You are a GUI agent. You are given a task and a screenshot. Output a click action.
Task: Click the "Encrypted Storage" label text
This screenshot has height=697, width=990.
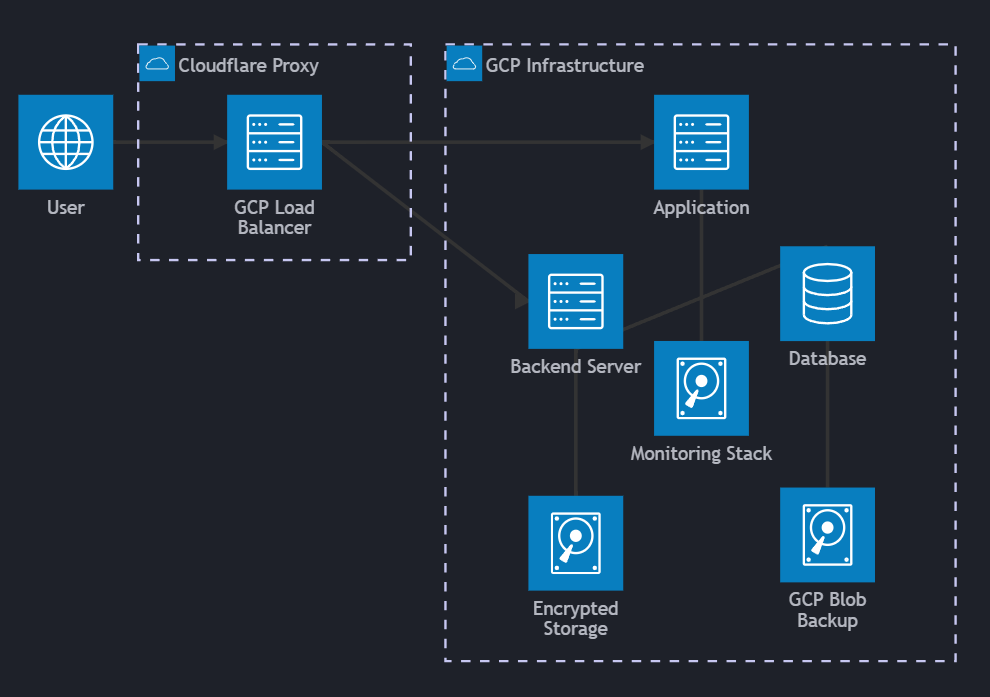(x=575, y=618)
